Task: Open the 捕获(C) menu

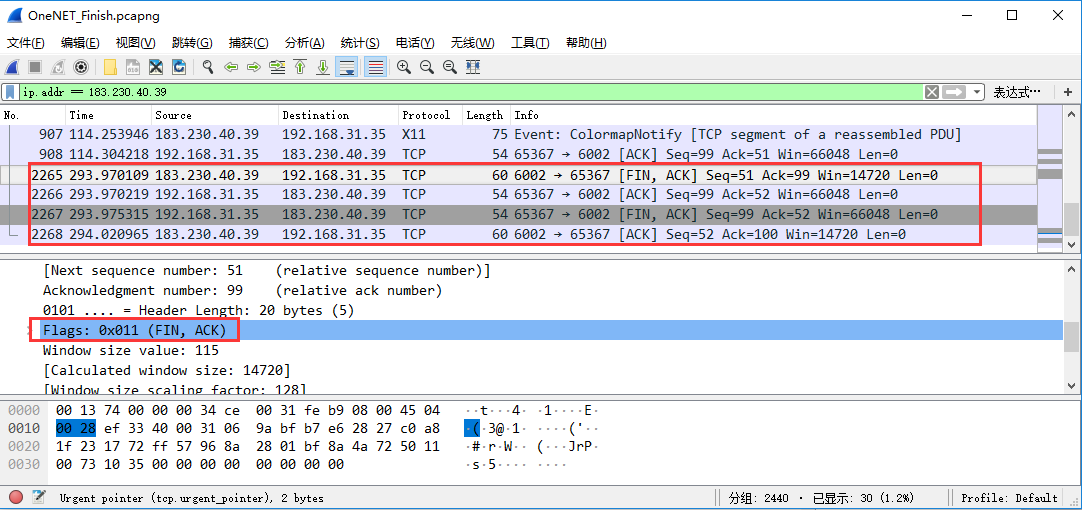Action: (x=248, y=43)
